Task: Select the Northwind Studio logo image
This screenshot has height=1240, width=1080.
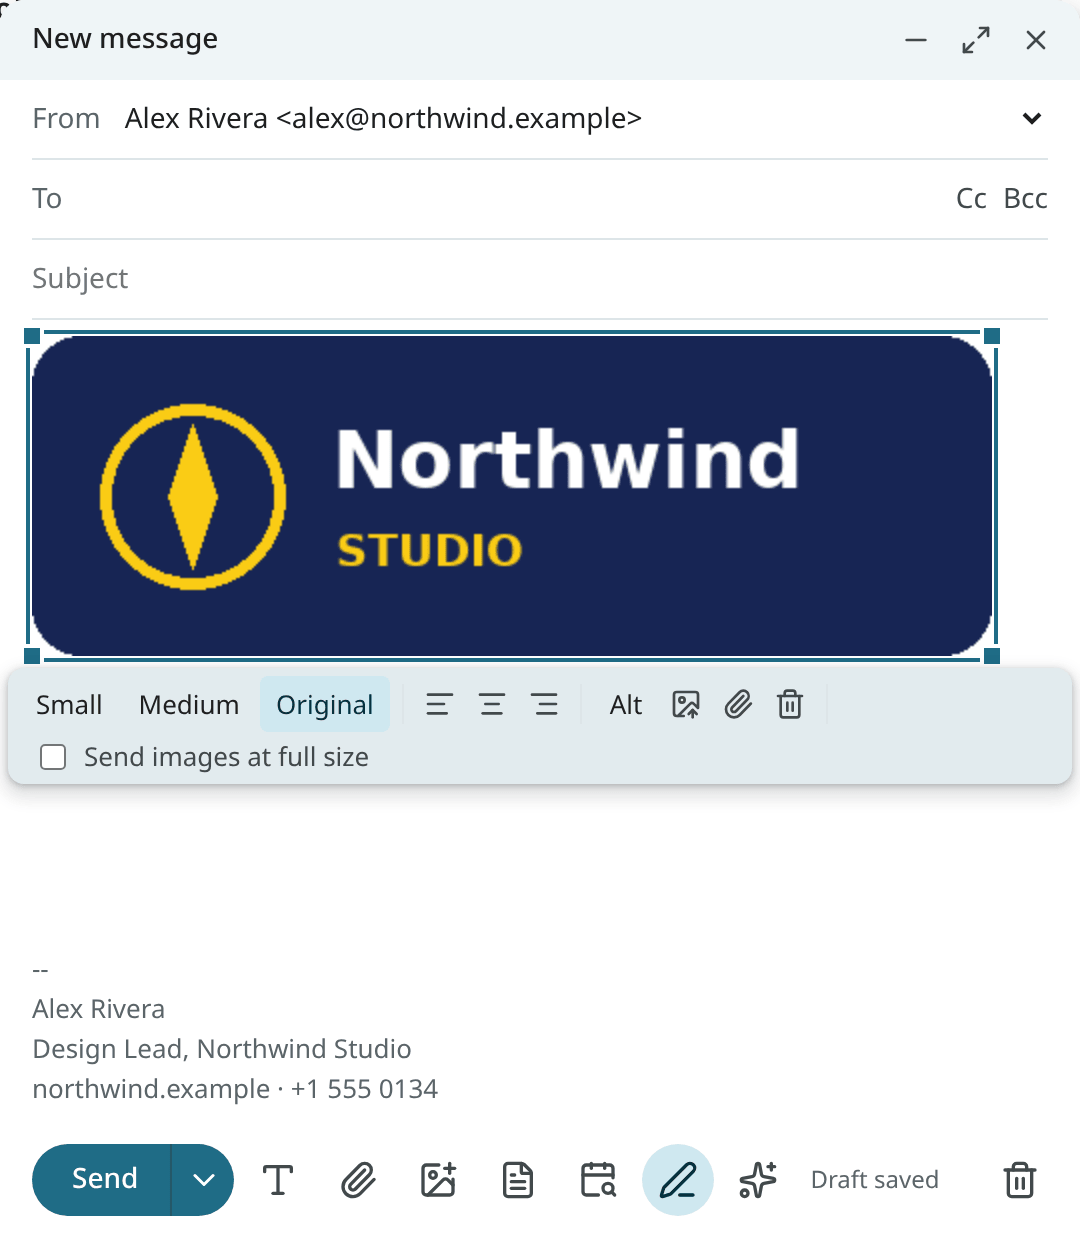Action: click(x=512, y=496)
